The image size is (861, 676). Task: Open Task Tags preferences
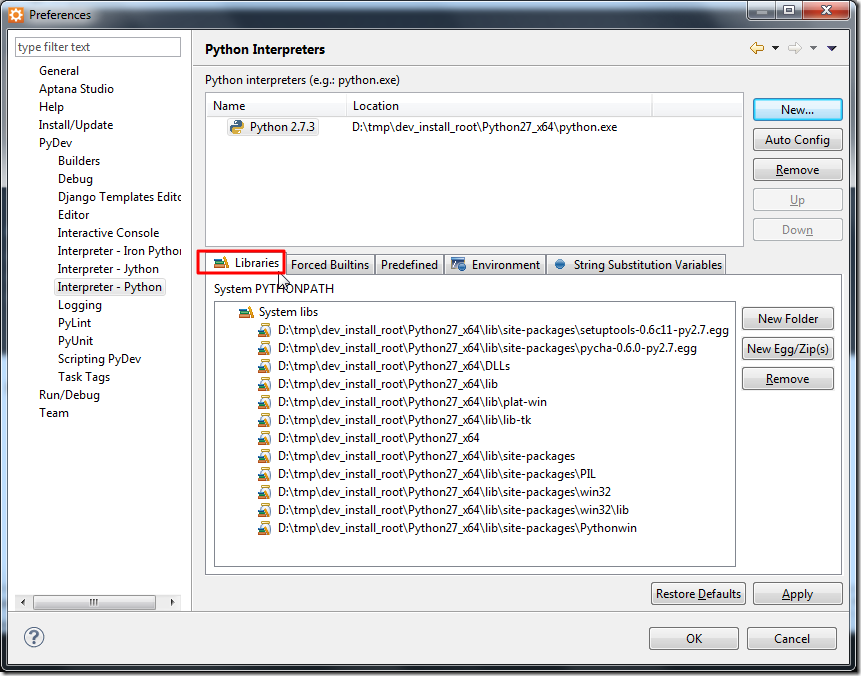pyautogui.click(x=84, y=377)
